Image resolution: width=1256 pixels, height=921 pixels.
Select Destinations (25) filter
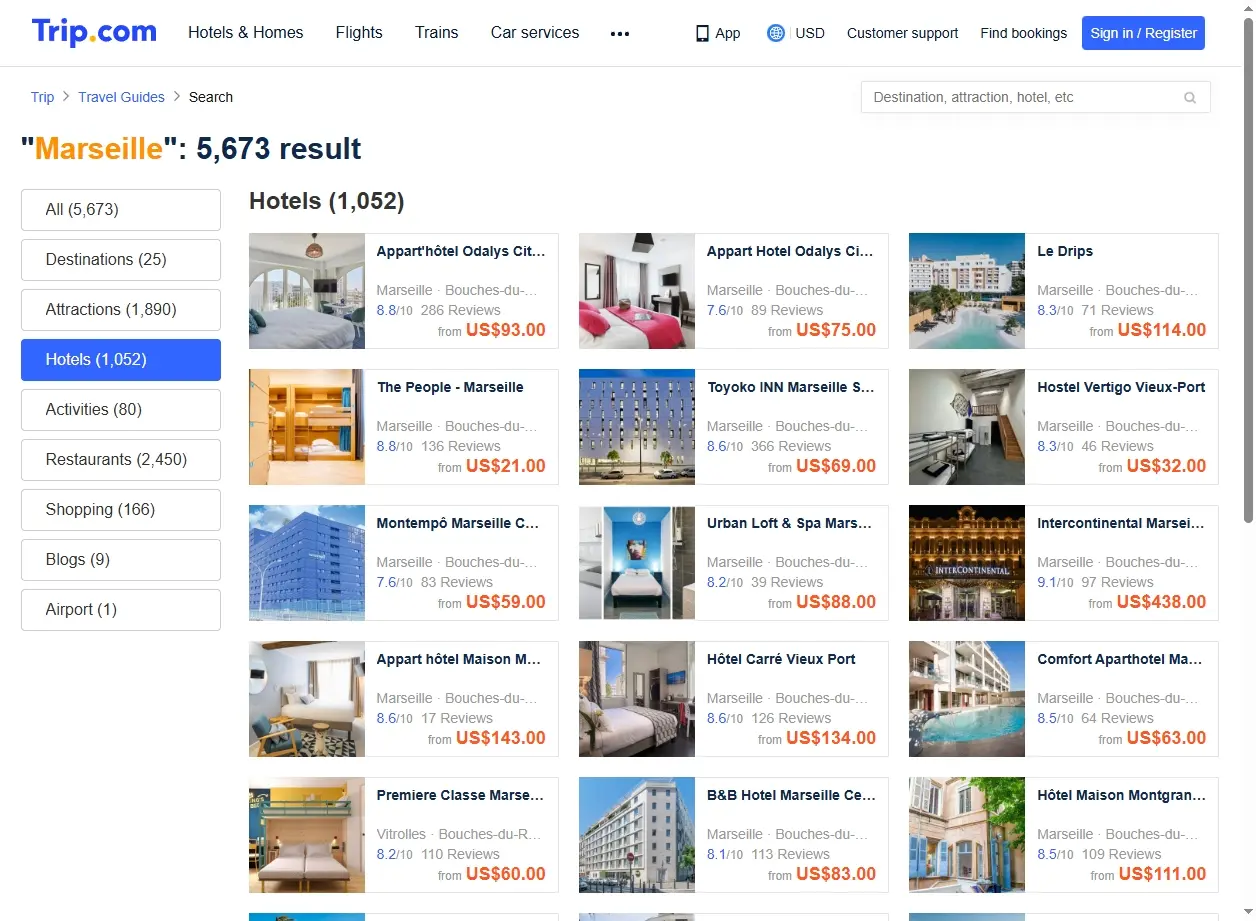pos(121,260)
